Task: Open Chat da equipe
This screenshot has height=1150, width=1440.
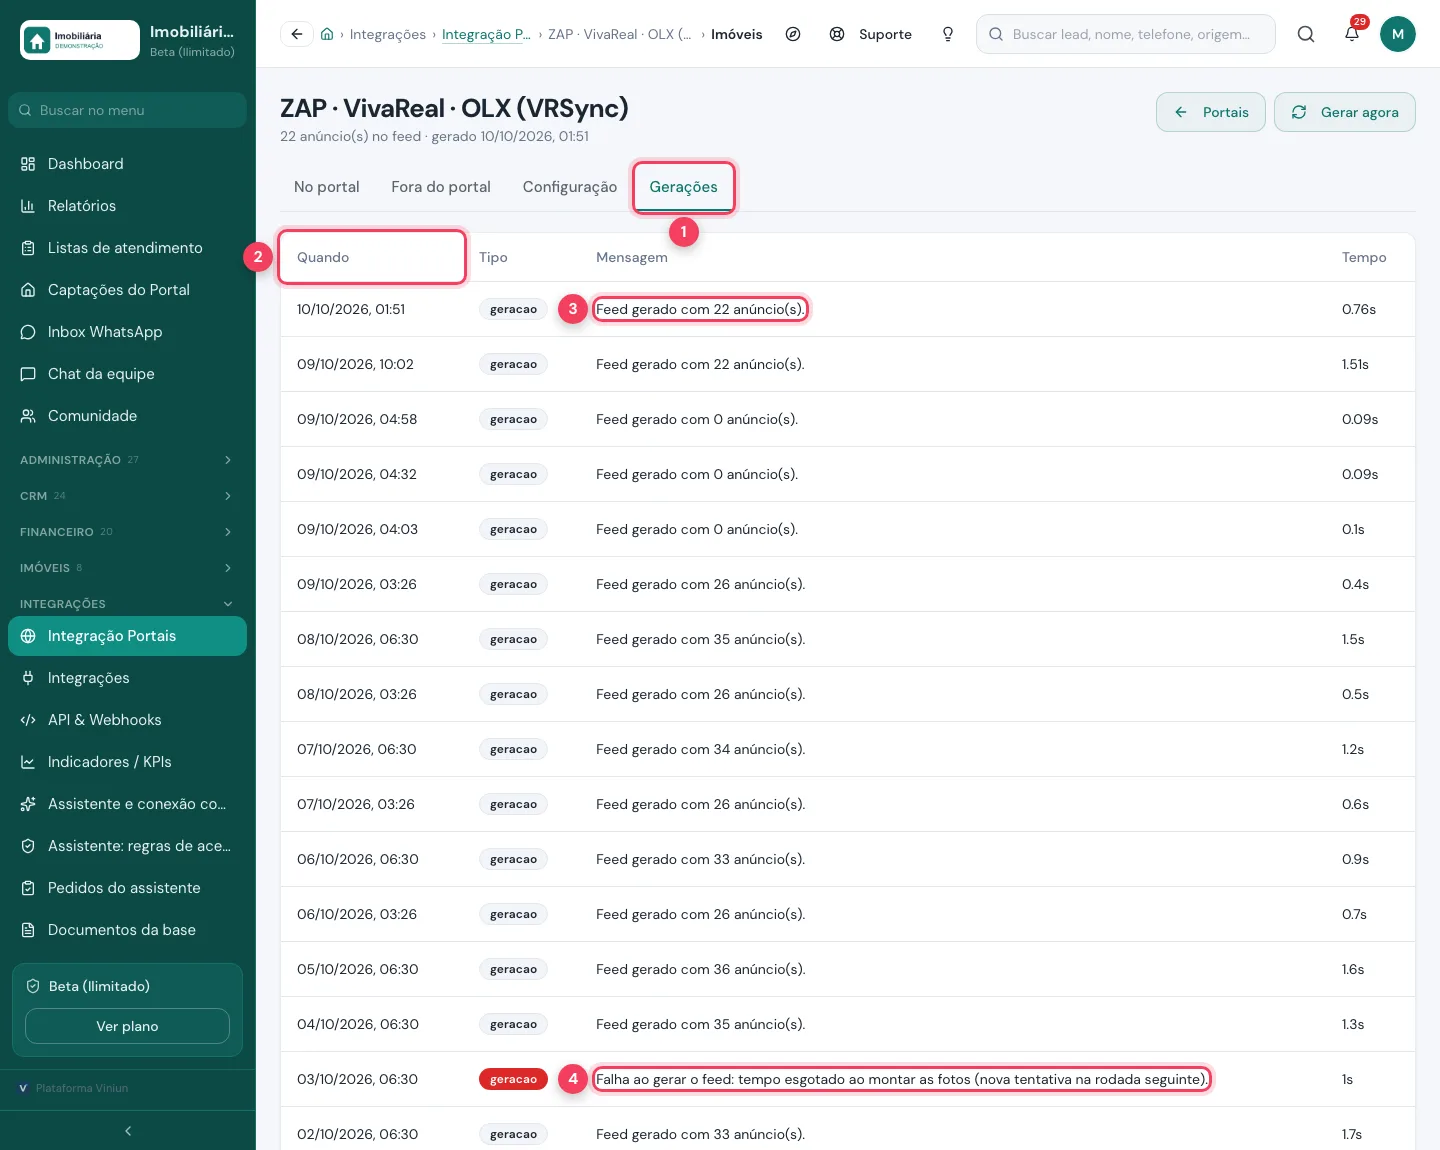Action: 127,374
